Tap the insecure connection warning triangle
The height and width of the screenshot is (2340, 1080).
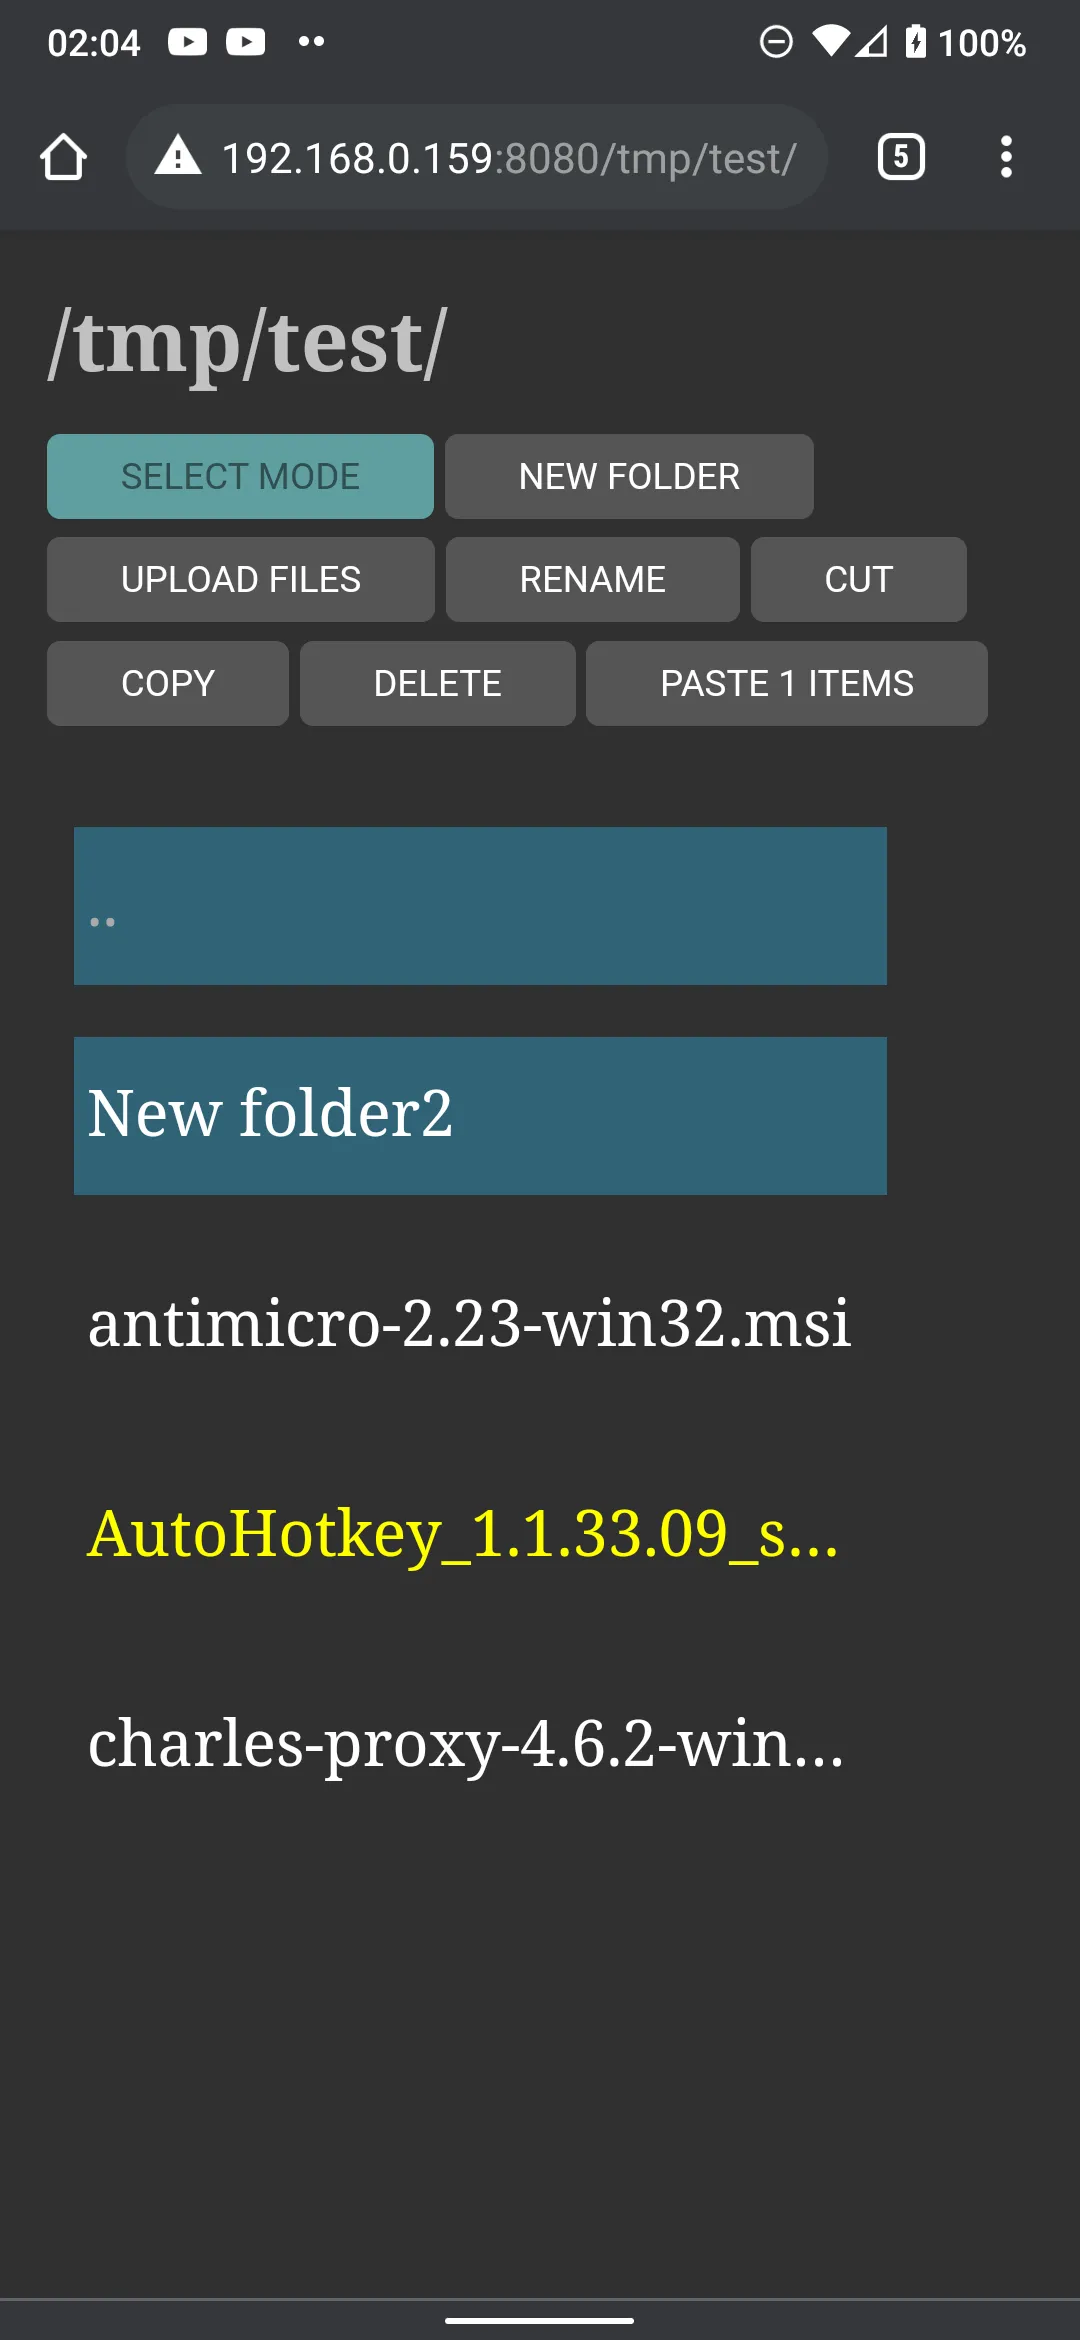[178, 157]
